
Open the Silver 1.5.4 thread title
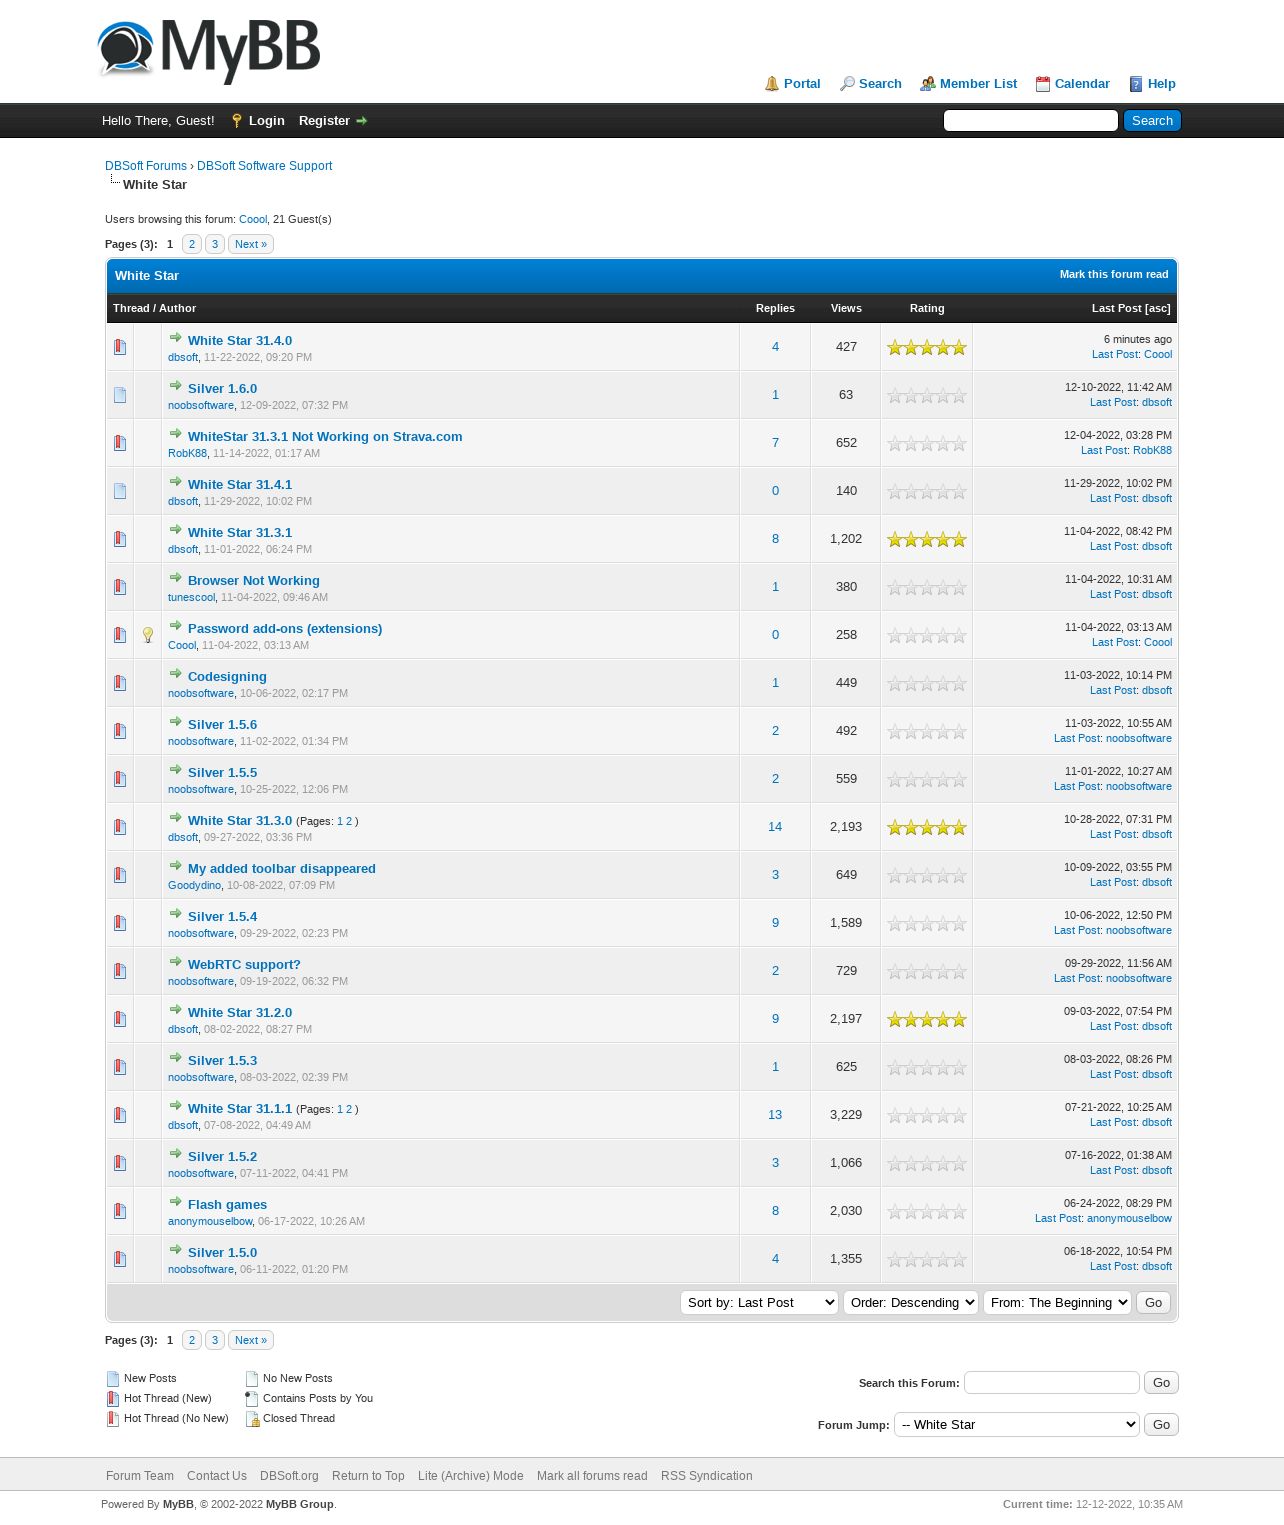coord(222,917)
